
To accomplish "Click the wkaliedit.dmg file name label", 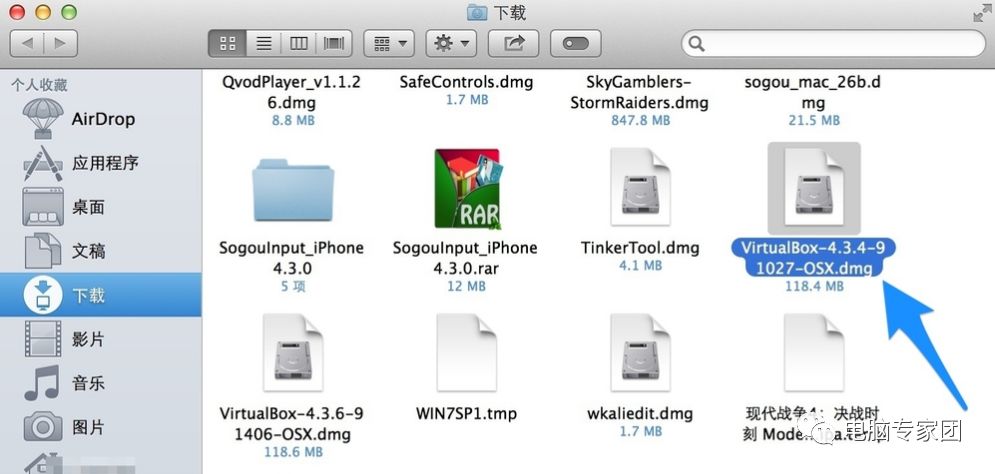I will 640,414.
